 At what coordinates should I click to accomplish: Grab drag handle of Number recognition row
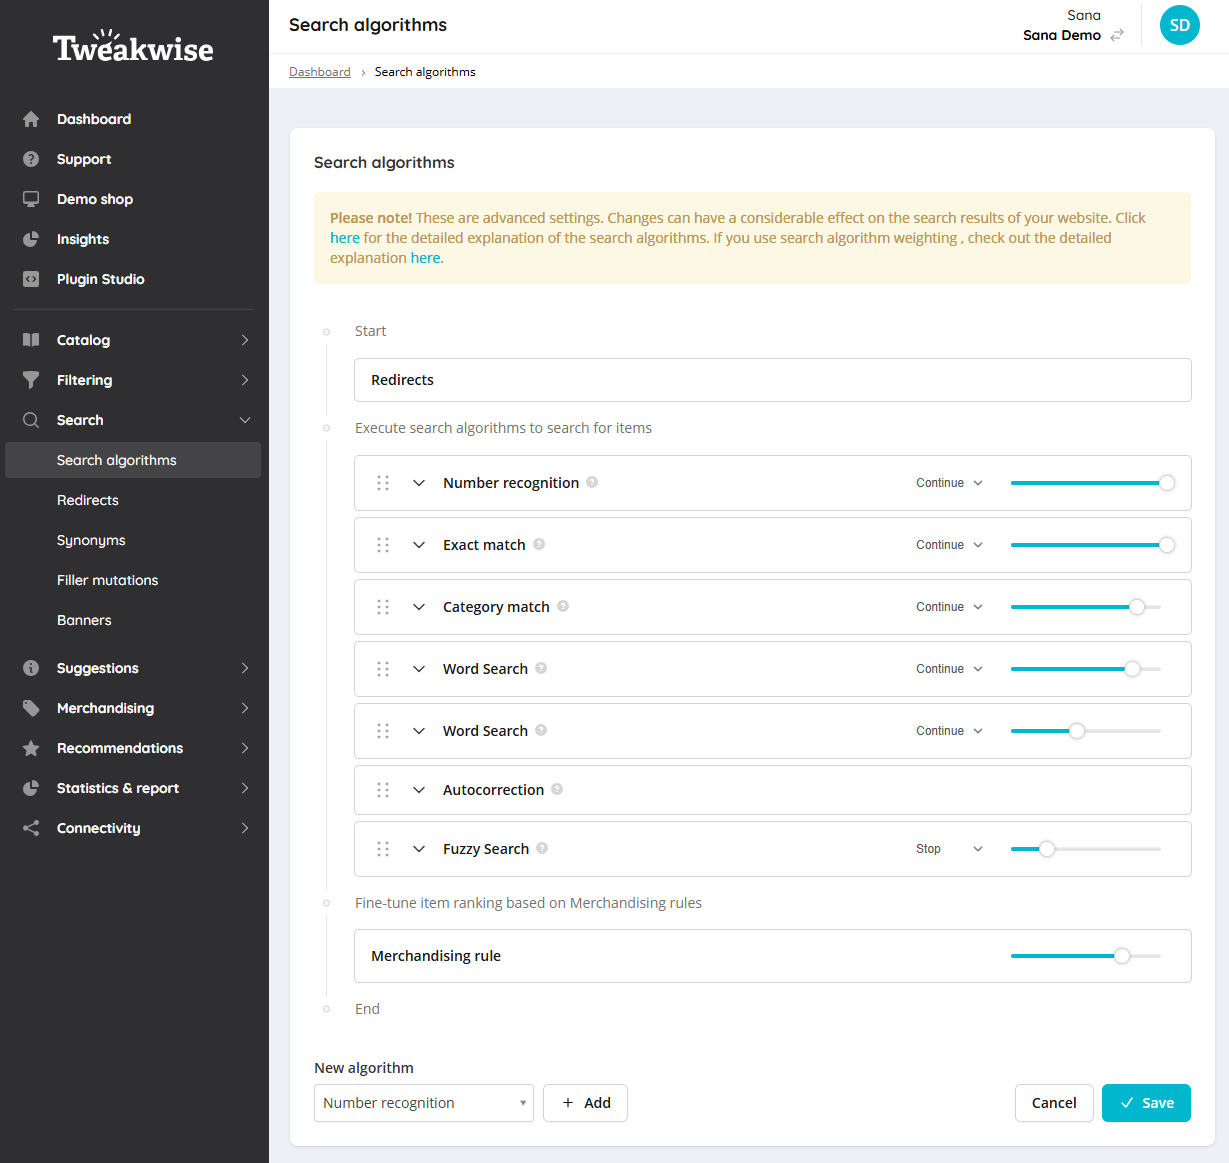click(383, 483)
